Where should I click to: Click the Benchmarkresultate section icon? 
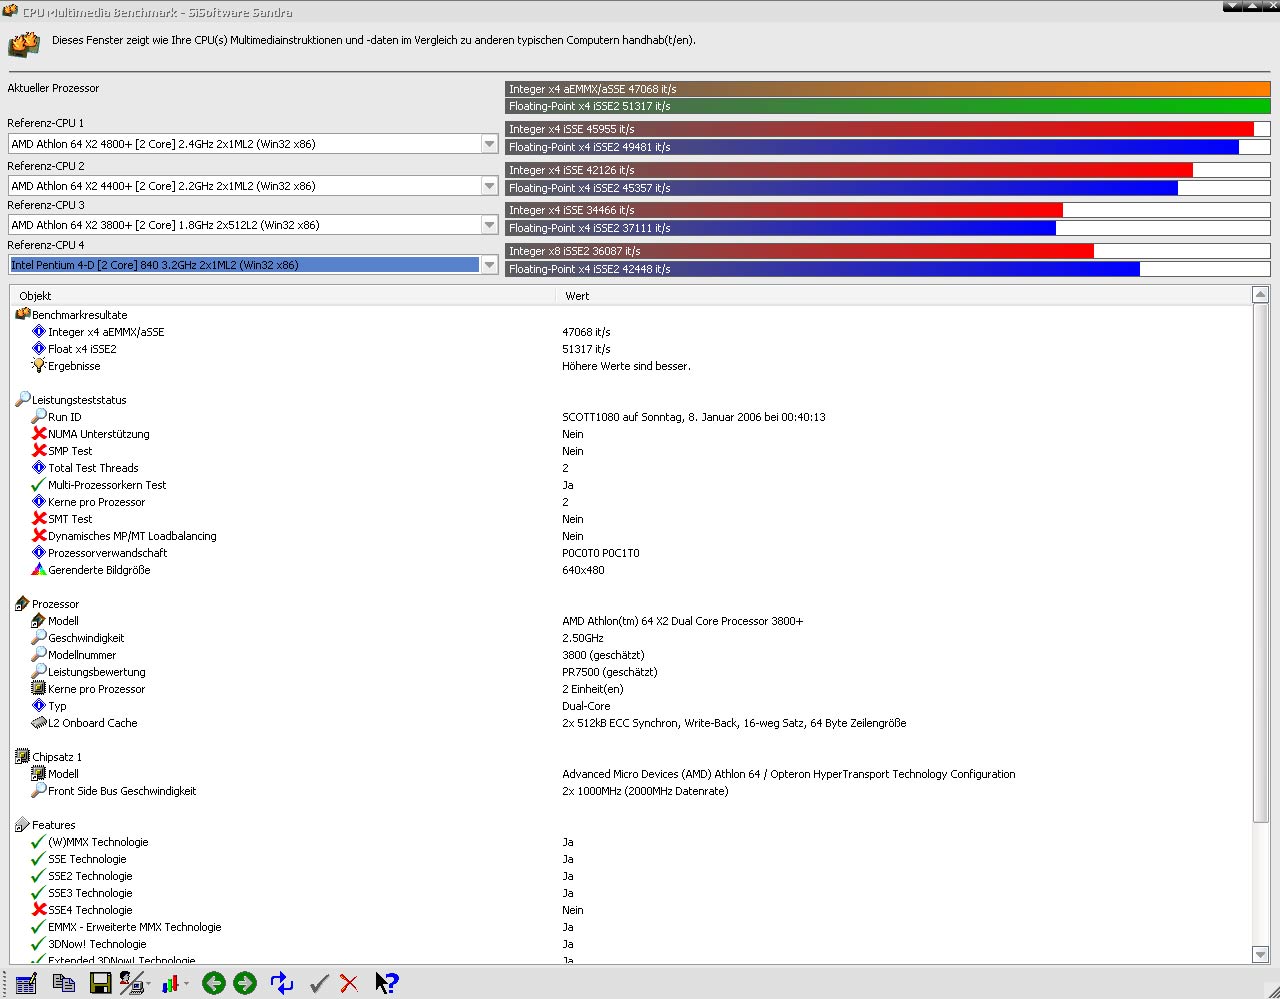pyautogui.click(x=23, y=314)
